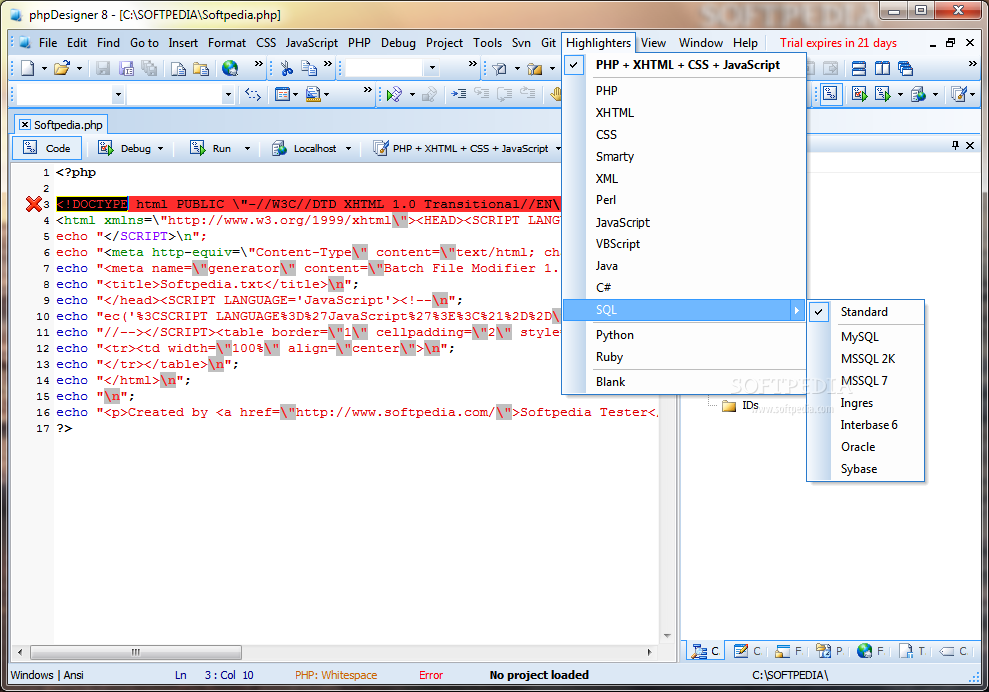Select the checked Standard SQL highlighter
The image size is (989, 692).
(x=865, y=312)
